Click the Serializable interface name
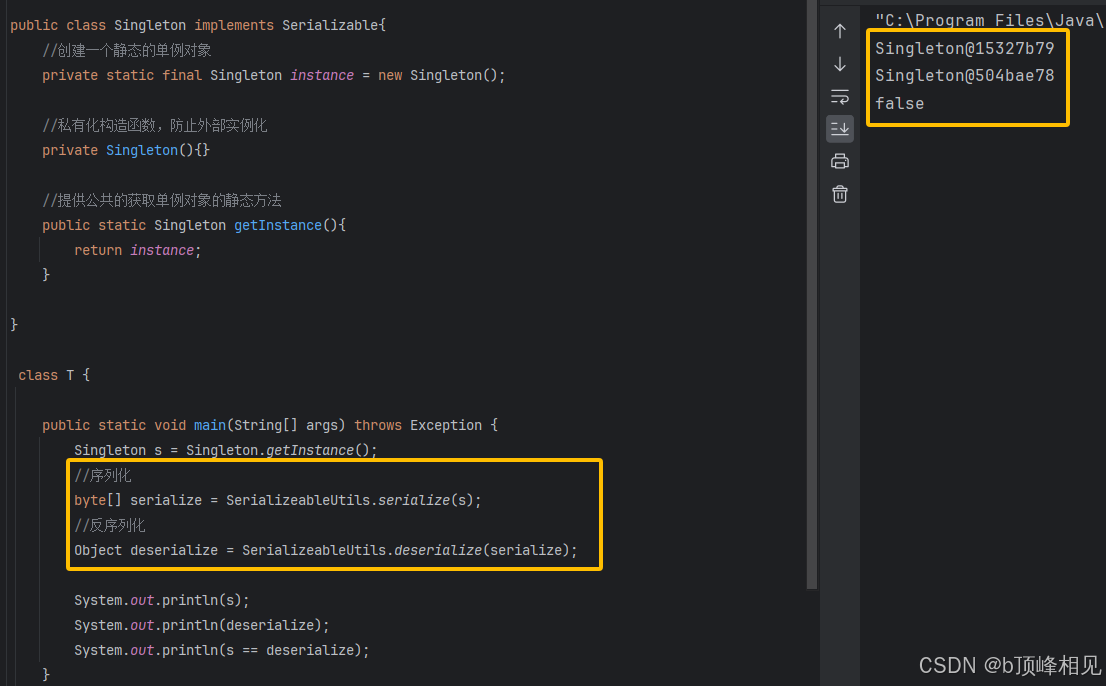This screenshot has width=1106, height=686. pos(330,25)
